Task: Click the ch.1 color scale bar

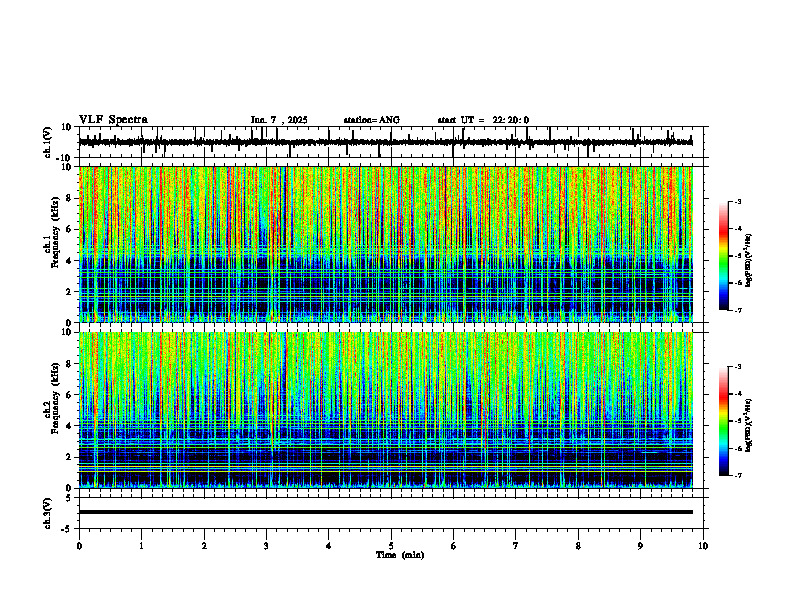Action: click(723, 256)
